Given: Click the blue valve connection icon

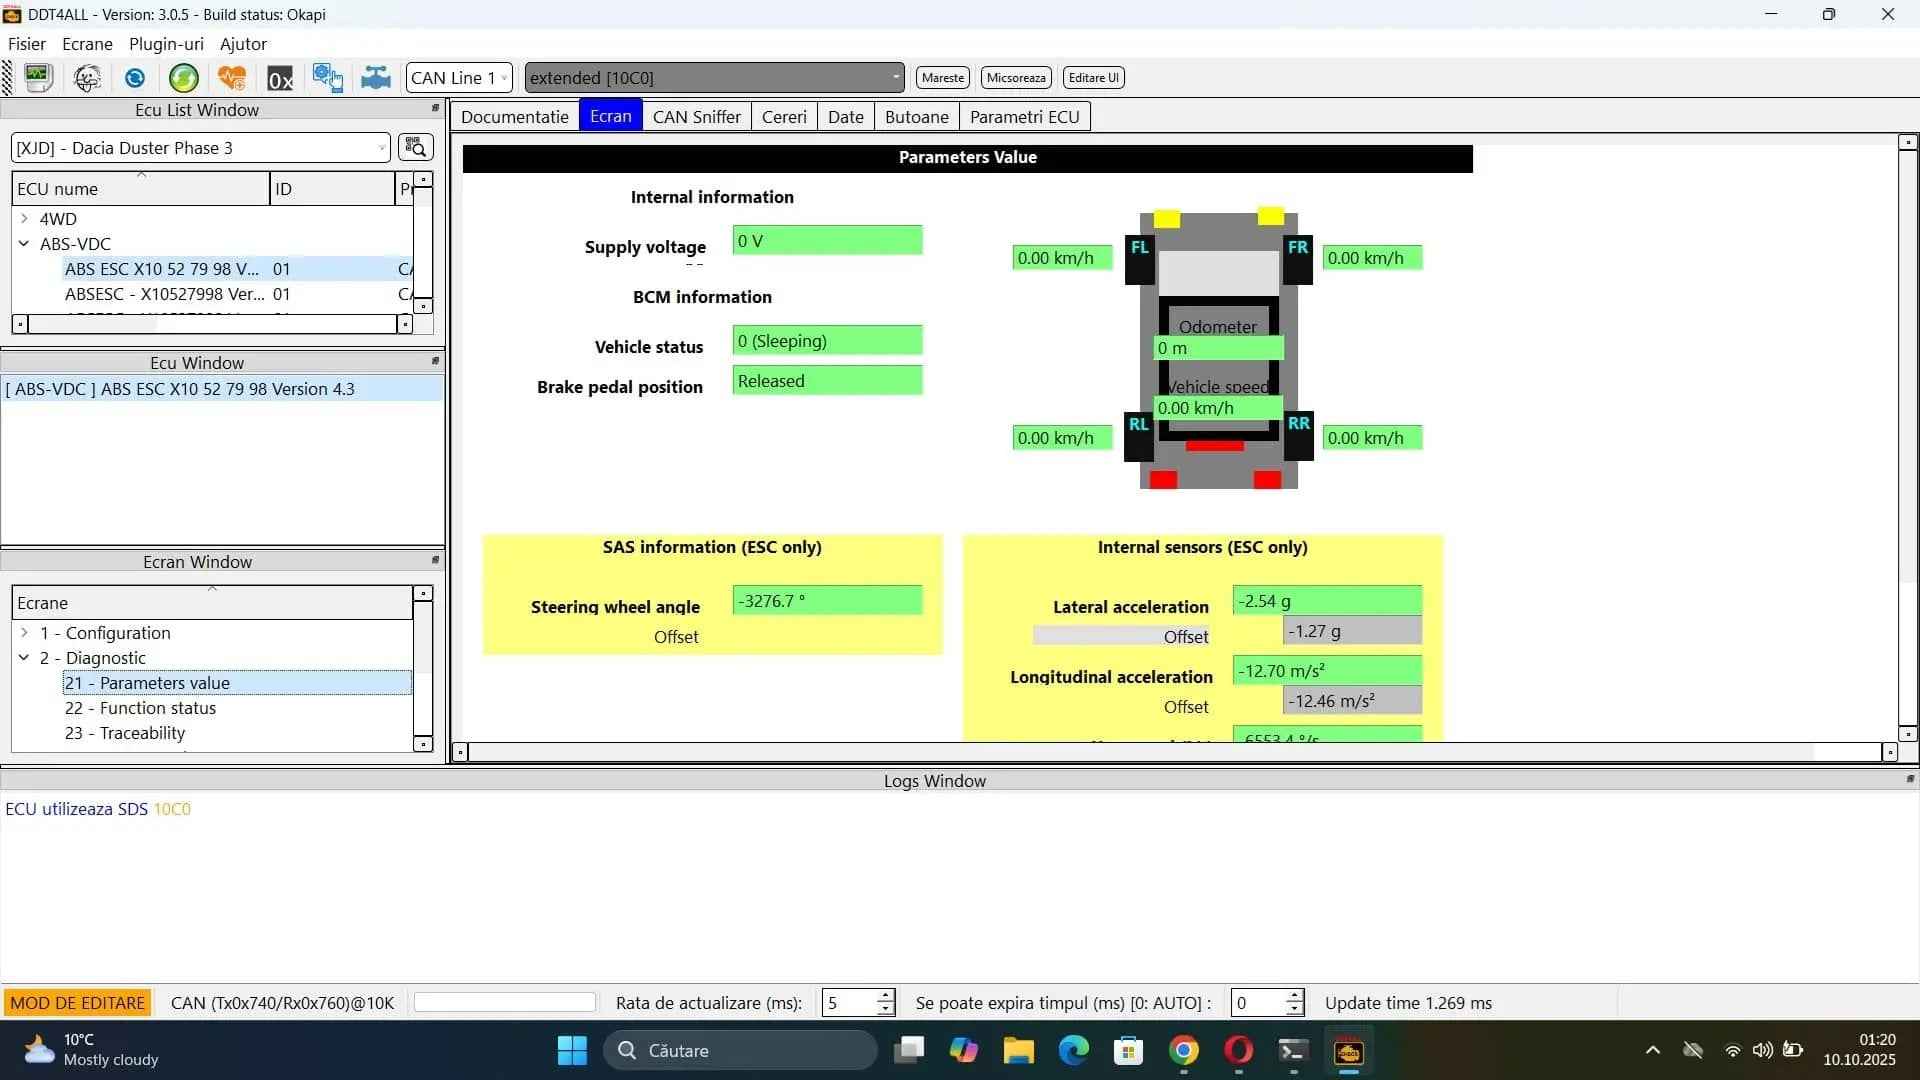Looking at the screenshot, I should coord(376,77).
